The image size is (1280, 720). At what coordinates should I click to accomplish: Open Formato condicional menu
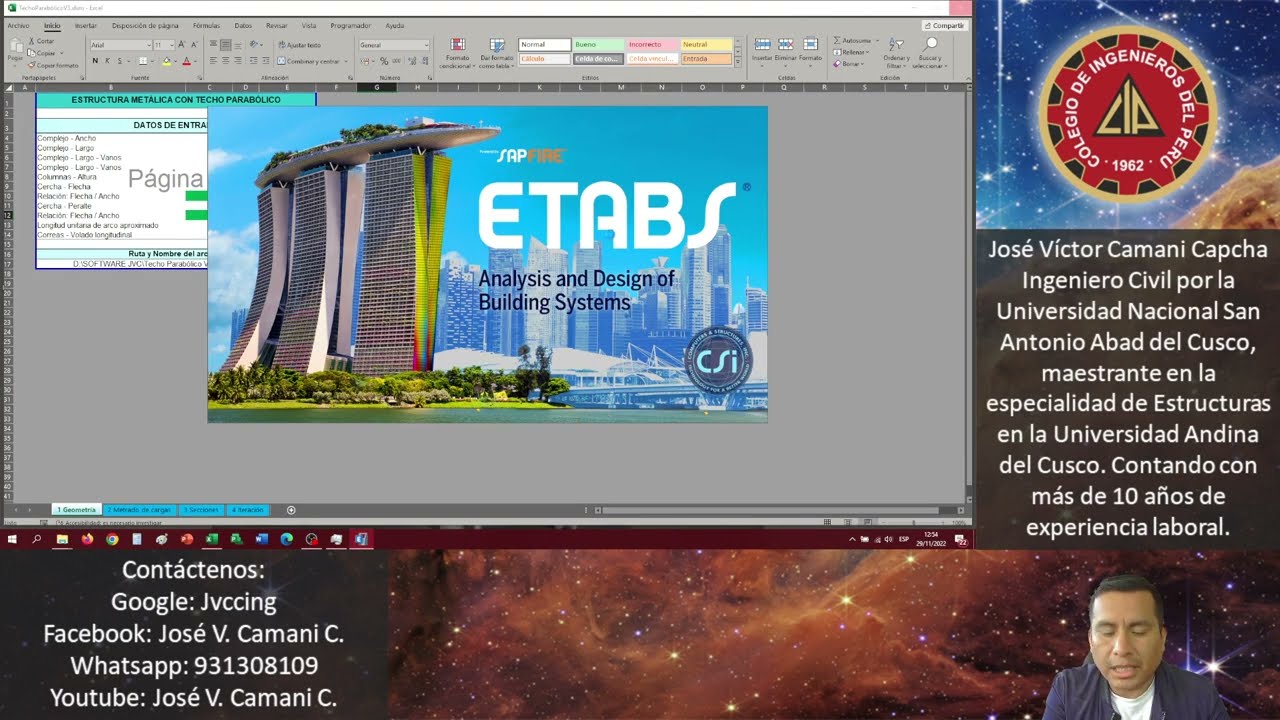pos(456,54)
